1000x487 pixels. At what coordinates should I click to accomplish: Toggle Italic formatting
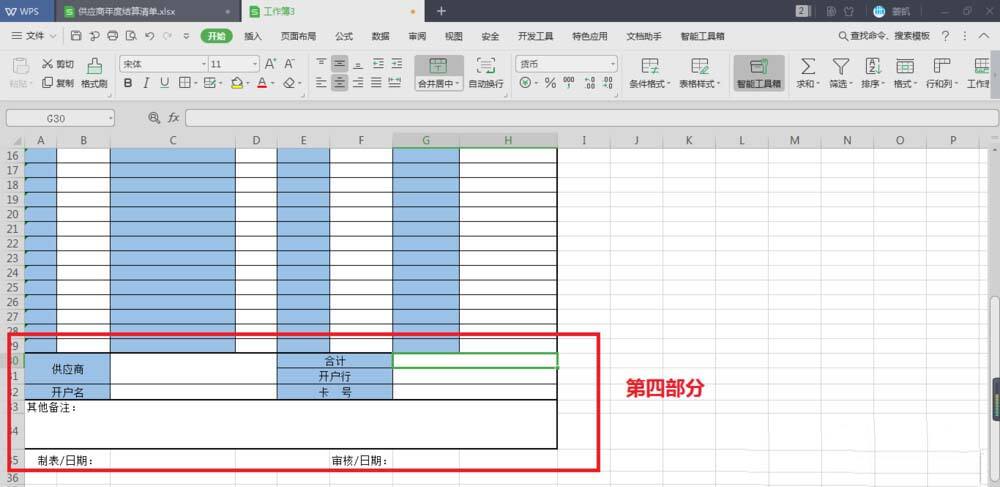(146, 83)
